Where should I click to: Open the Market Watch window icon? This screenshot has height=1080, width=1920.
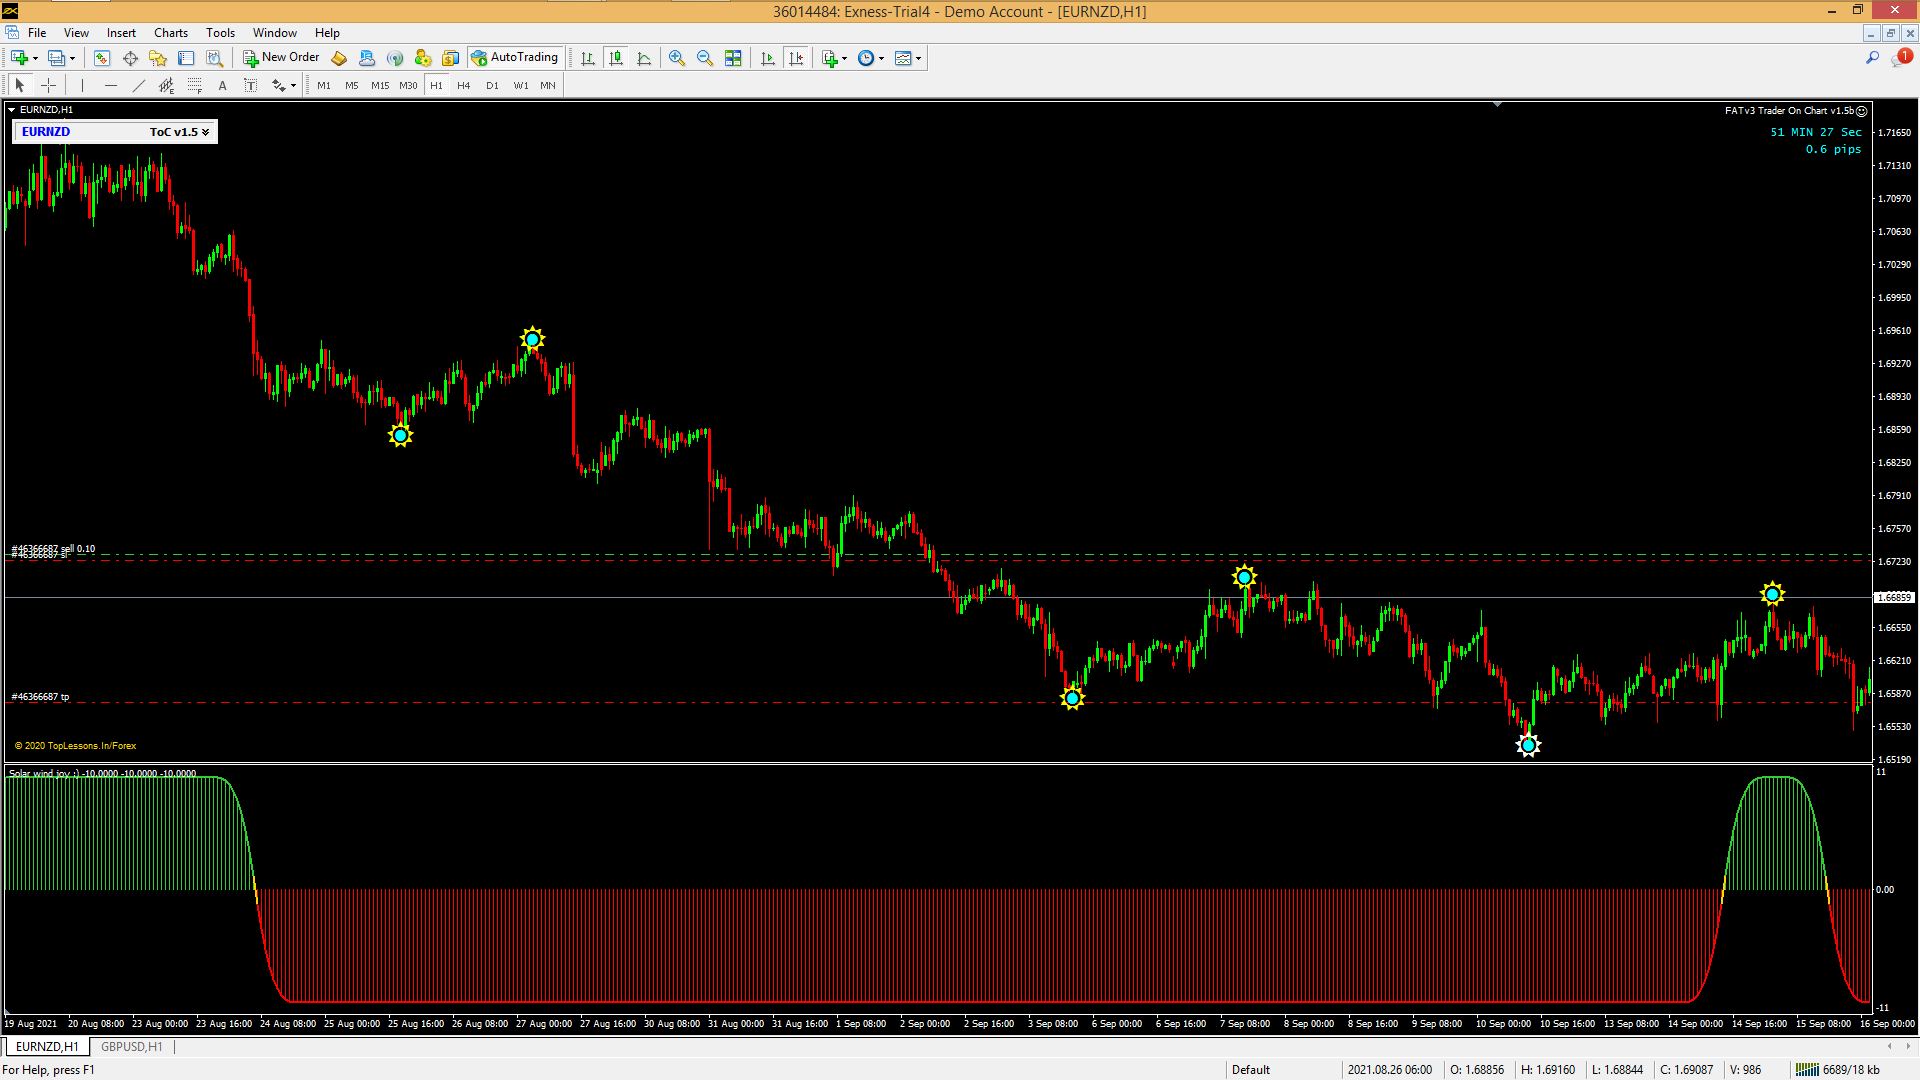point(102,58)
